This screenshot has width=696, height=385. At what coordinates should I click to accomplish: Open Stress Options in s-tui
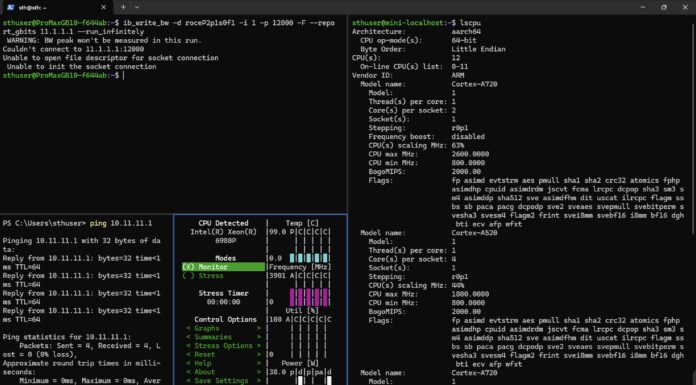[223, 345]
